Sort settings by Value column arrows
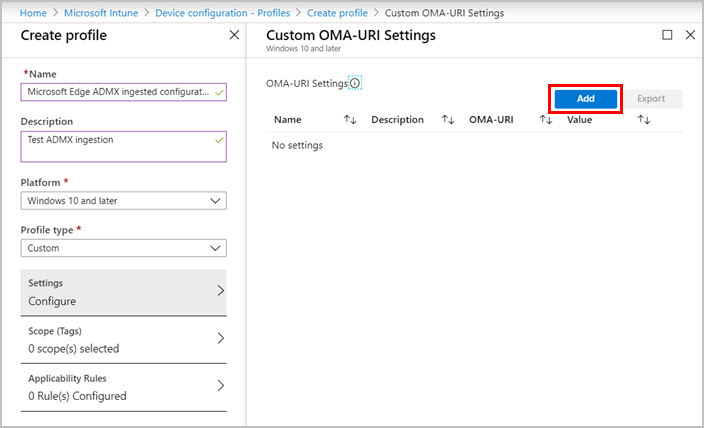This screenshot has width=704, height=428. 644,120
